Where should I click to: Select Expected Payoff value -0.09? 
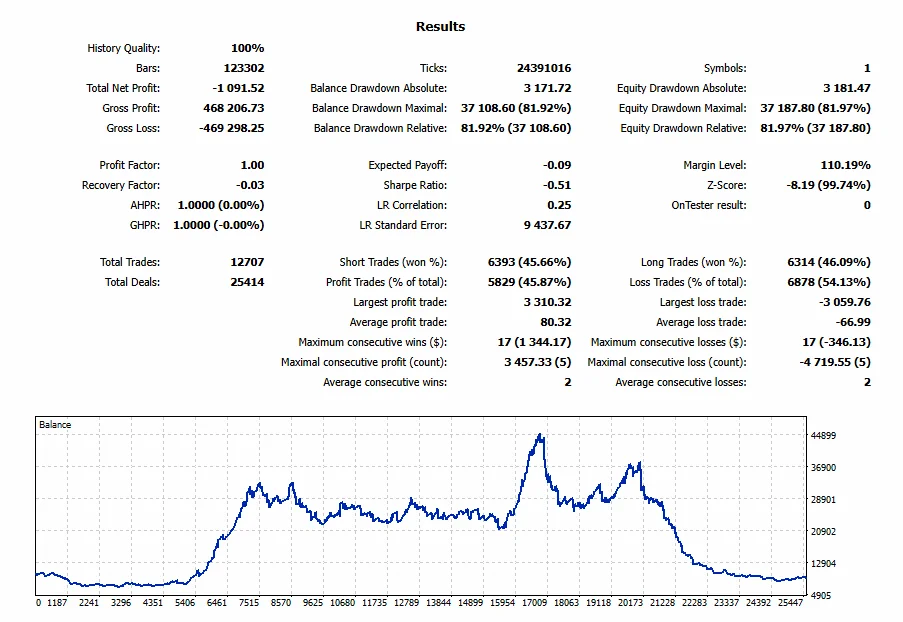point(557,165)
